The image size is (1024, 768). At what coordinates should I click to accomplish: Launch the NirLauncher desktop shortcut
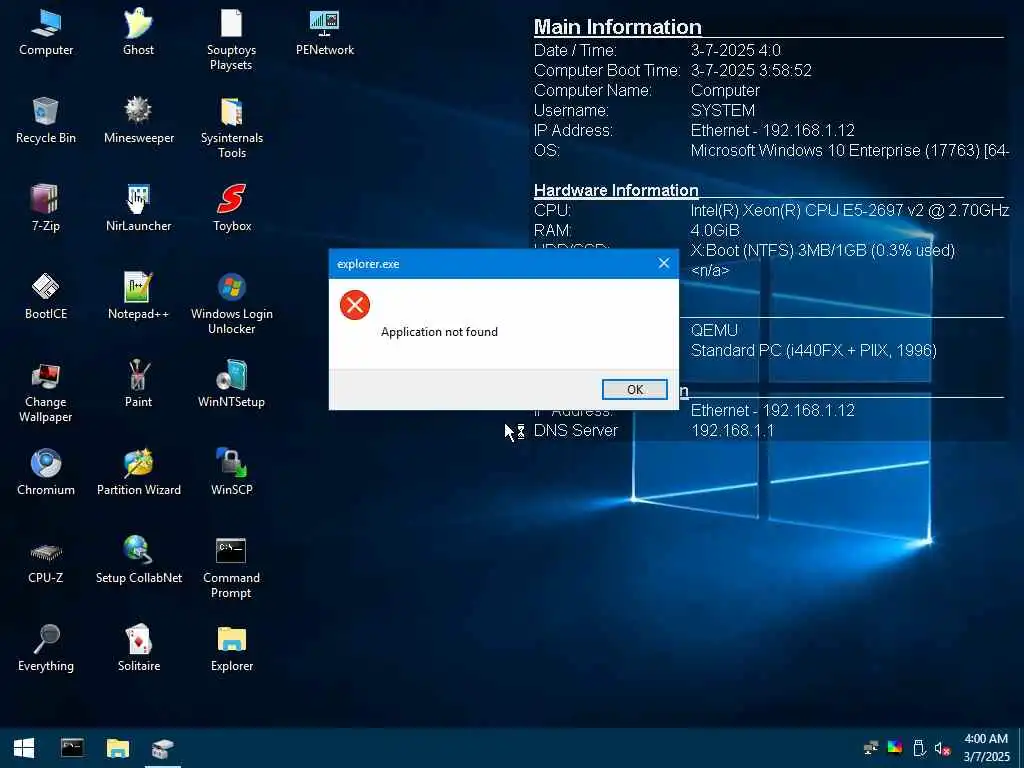138,208
